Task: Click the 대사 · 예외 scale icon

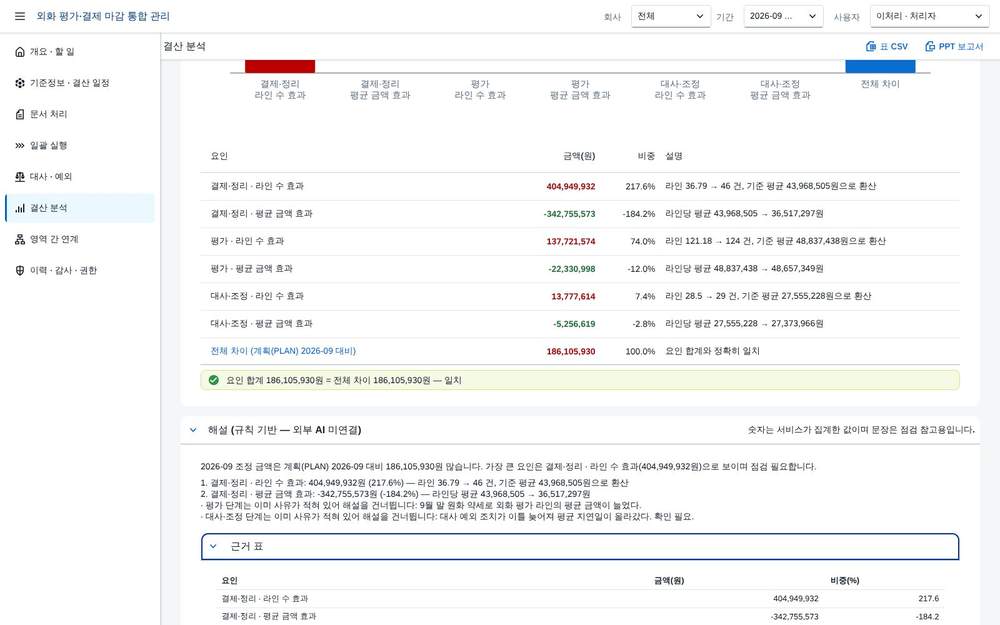Action: [x=20, y=177]
